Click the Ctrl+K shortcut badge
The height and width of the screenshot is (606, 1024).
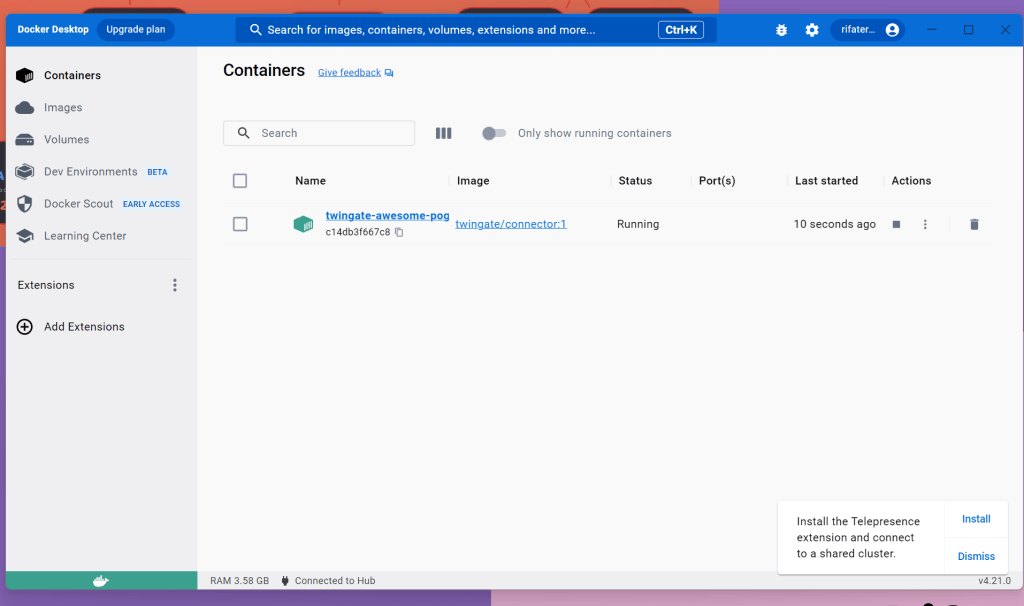click(680, 30)
